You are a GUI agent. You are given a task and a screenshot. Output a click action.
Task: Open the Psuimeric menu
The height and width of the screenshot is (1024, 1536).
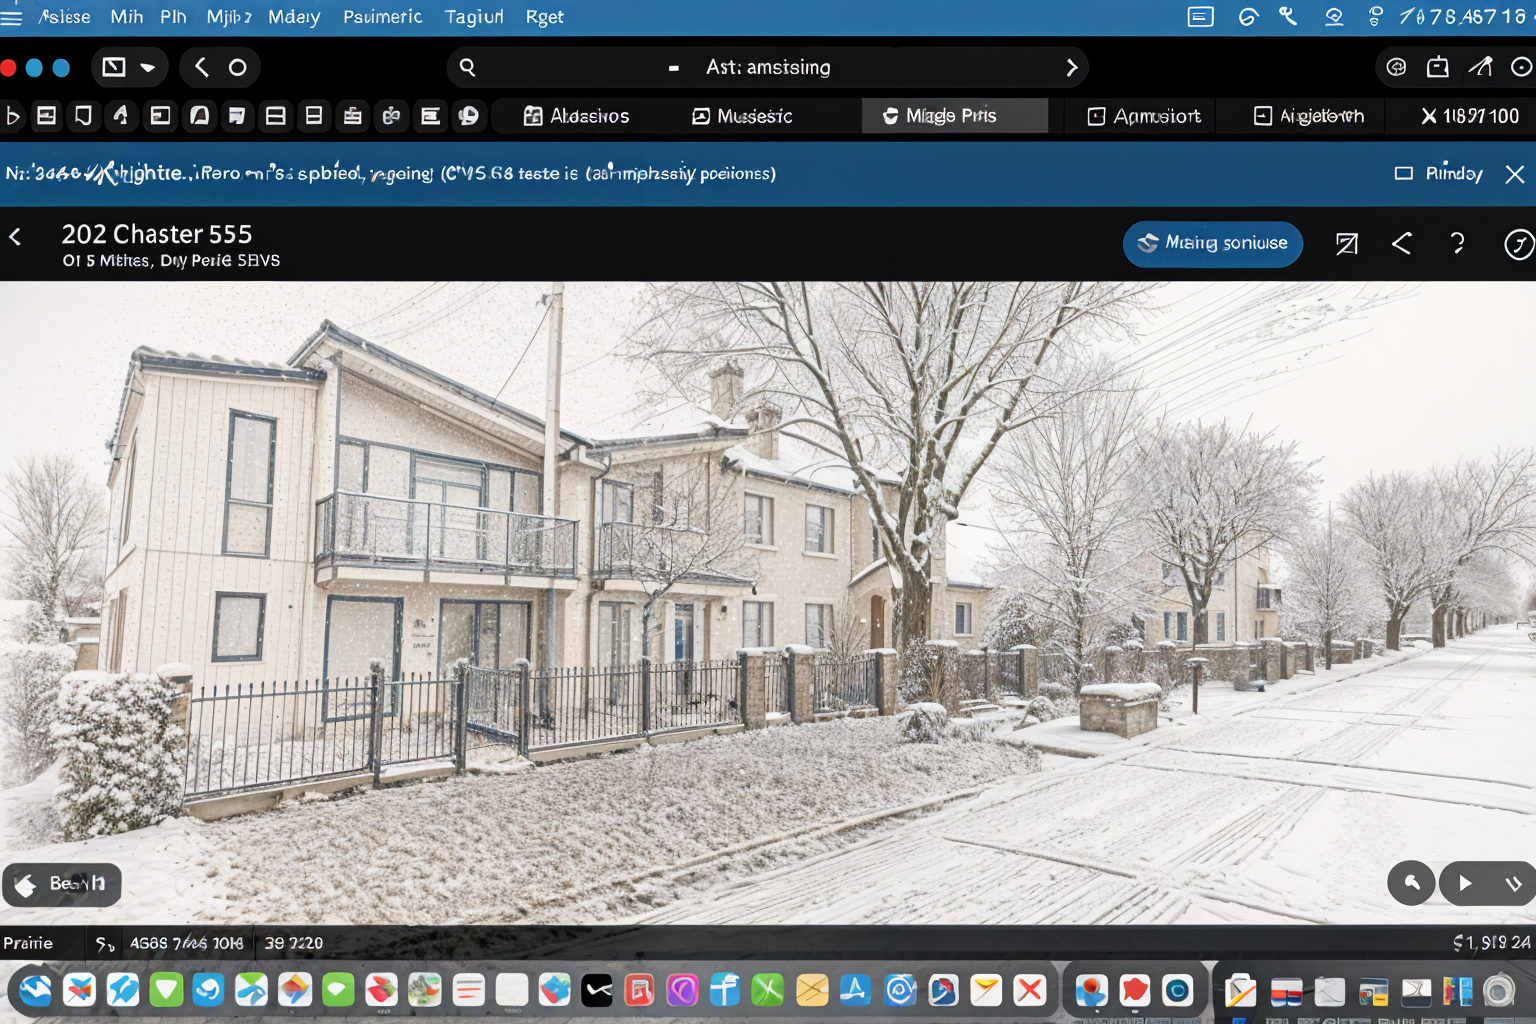click(382, 17)
